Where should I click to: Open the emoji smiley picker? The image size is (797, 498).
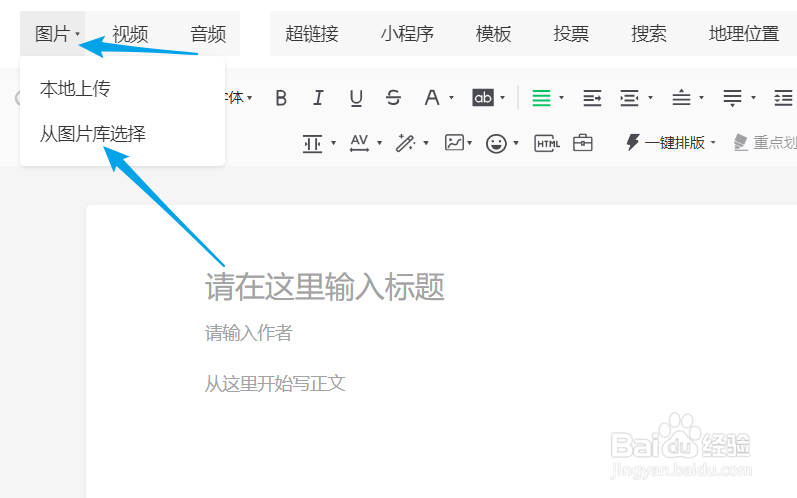tap(496, 143)
